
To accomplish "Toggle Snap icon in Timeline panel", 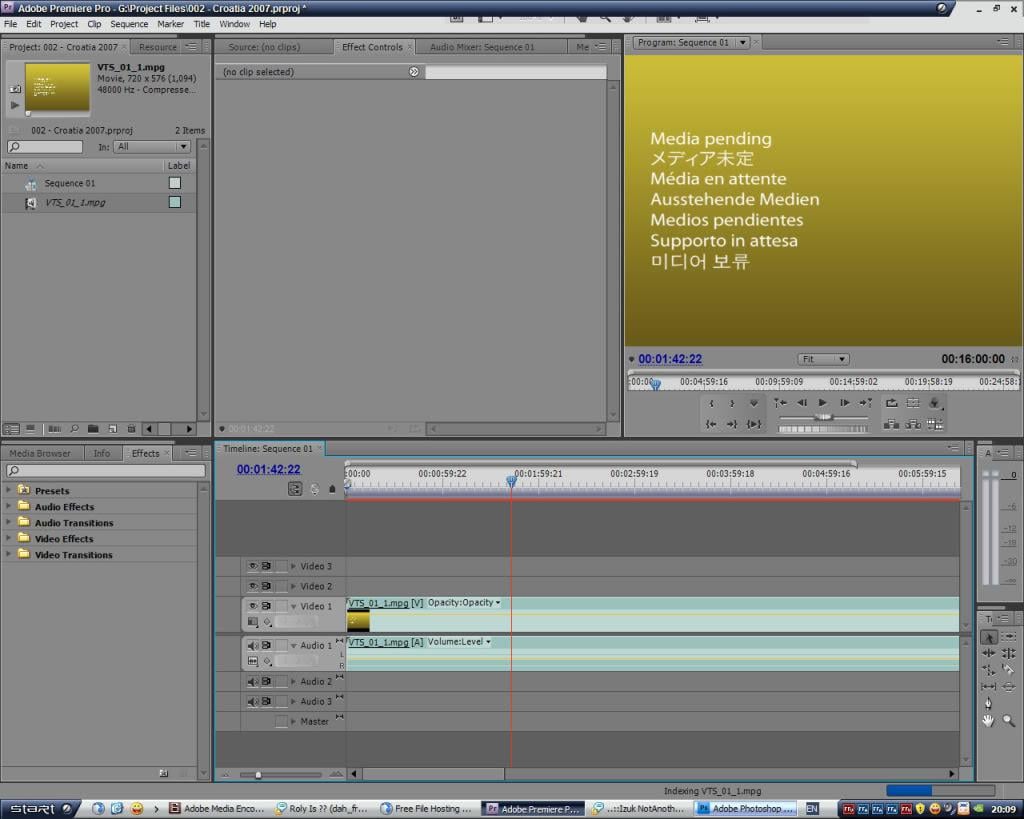I will point(295,489).
